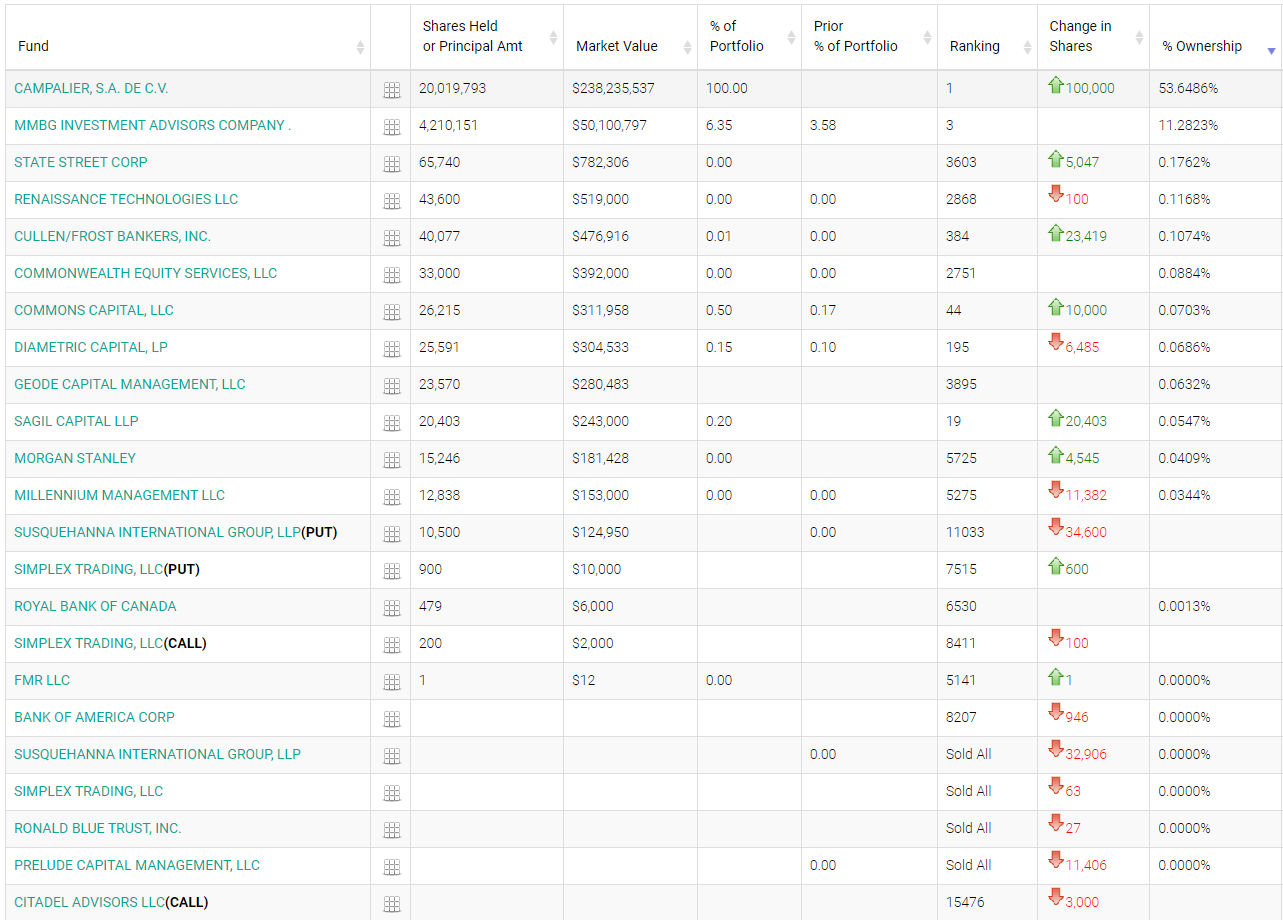Select change in shares value 23,419
The image size is (1283, 920).
(1086, 236)
